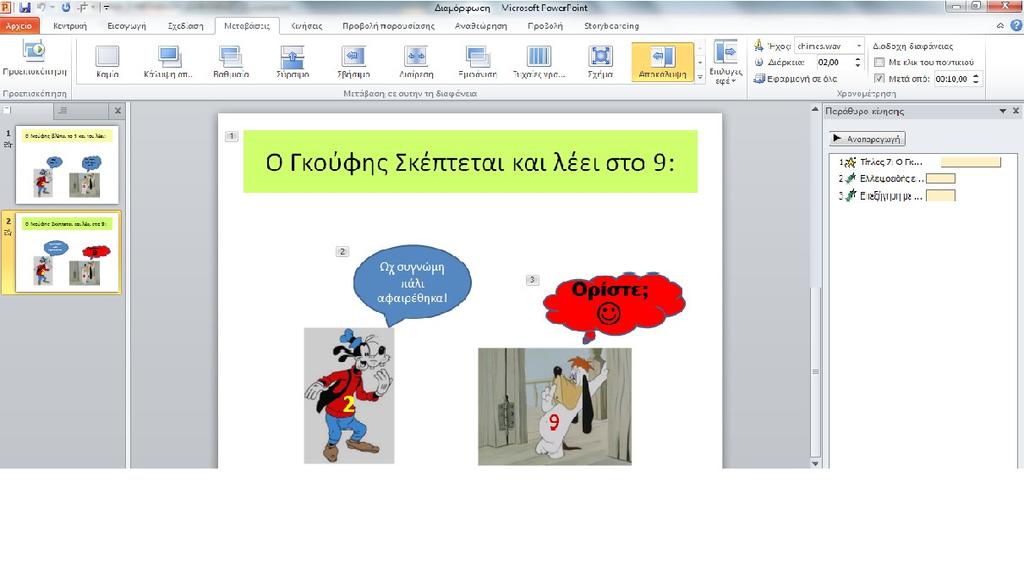Toggle the 'Μετά από' advance checkbox
Viewport: 1024px width, 570px height.
[879, 78]
